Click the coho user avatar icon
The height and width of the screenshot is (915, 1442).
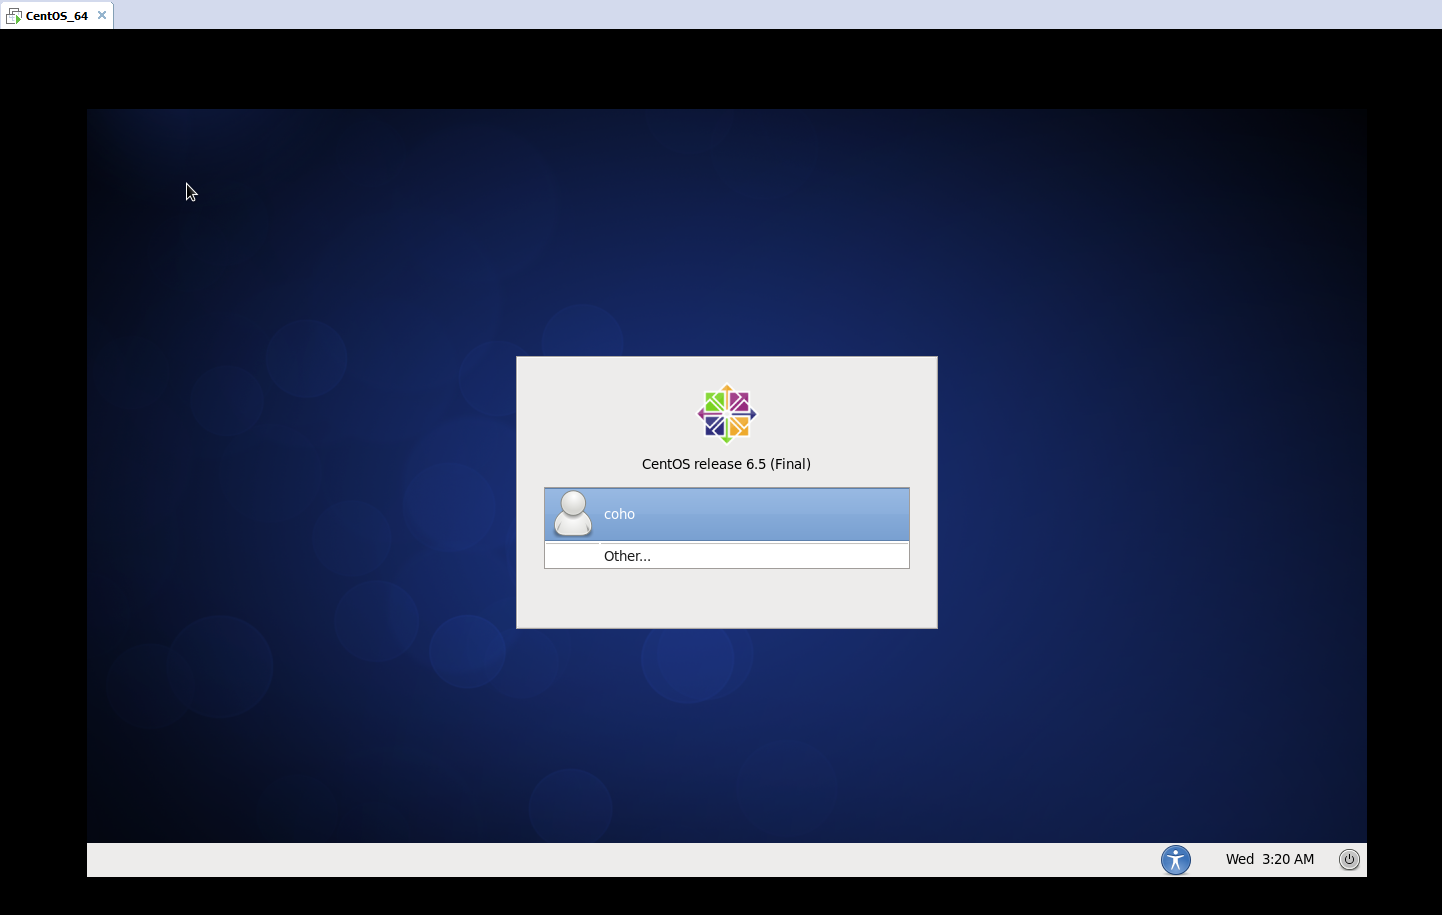click(x=573, y=514)
